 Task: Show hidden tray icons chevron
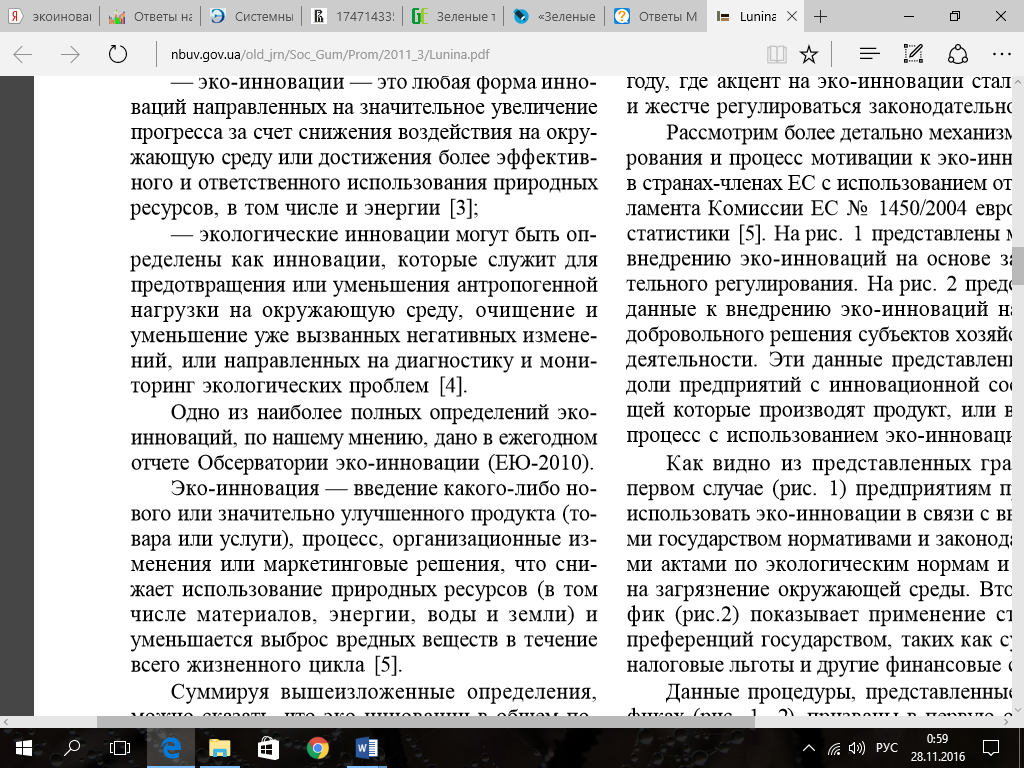click(808, 748)
